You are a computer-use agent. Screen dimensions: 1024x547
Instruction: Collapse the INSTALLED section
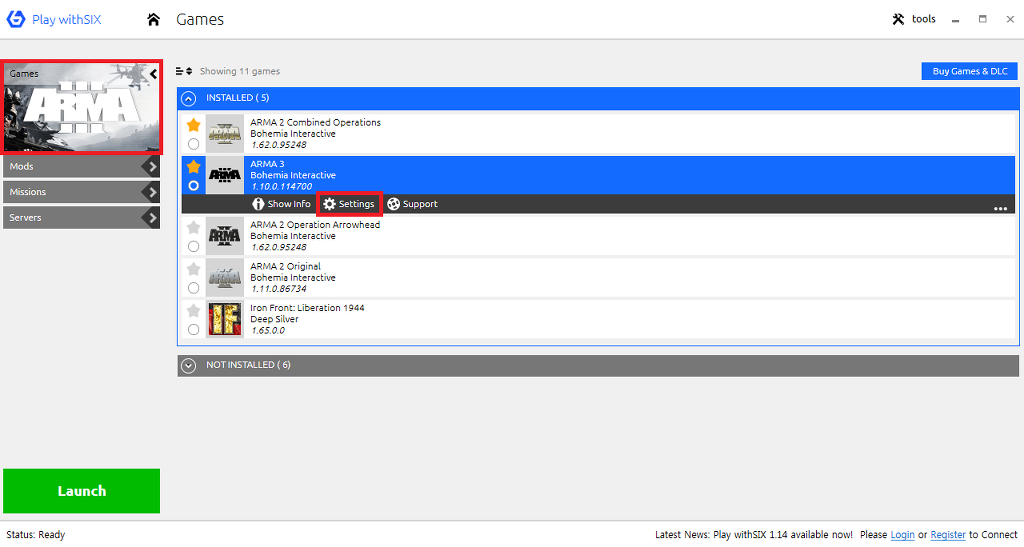click(189, 99)
